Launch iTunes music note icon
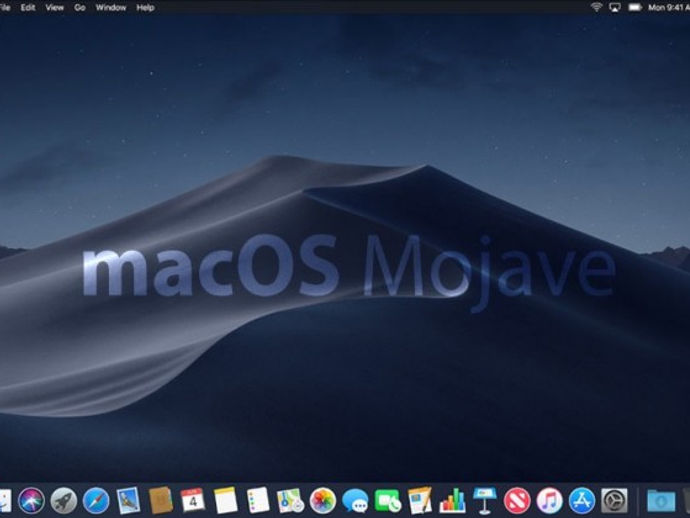This screenshot has width=690, height=518. pyautogui.click(x=550, y=501)
